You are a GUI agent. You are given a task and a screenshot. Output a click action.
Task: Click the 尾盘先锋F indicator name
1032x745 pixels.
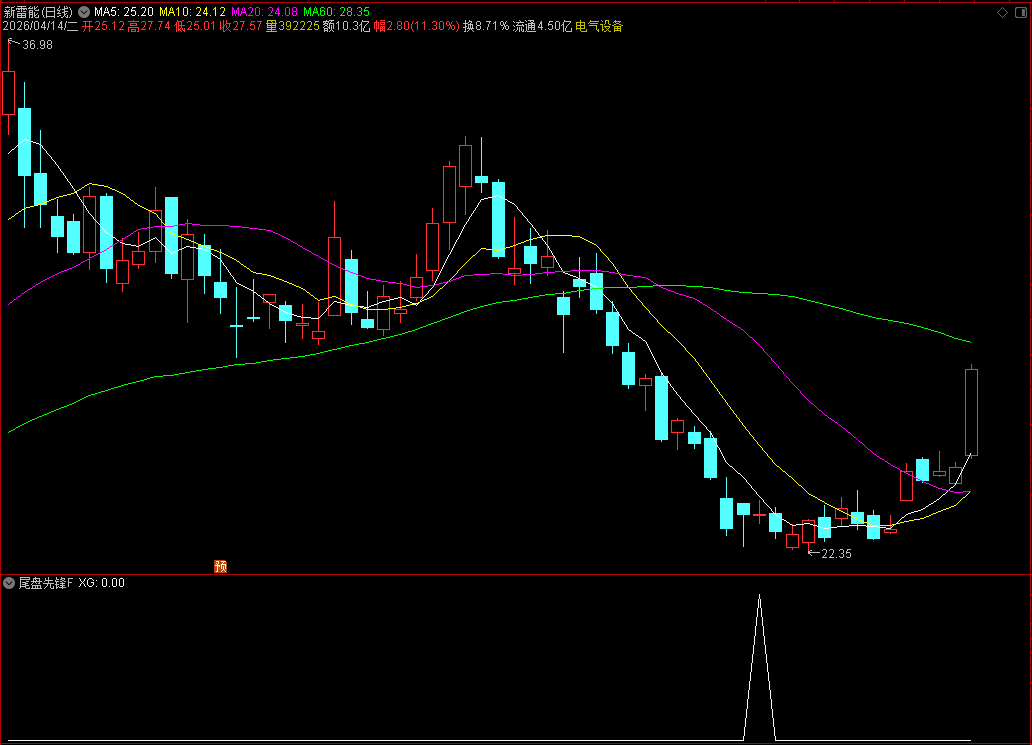coord(45,583)
